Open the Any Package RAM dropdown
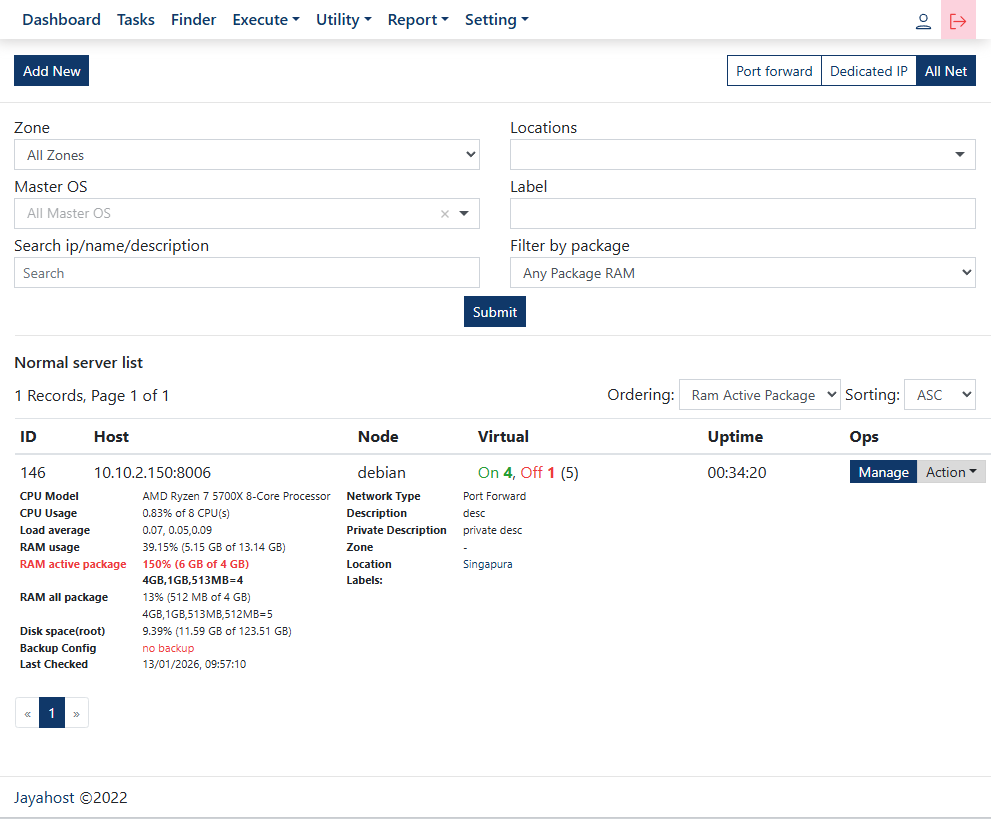 coord(742,272)
